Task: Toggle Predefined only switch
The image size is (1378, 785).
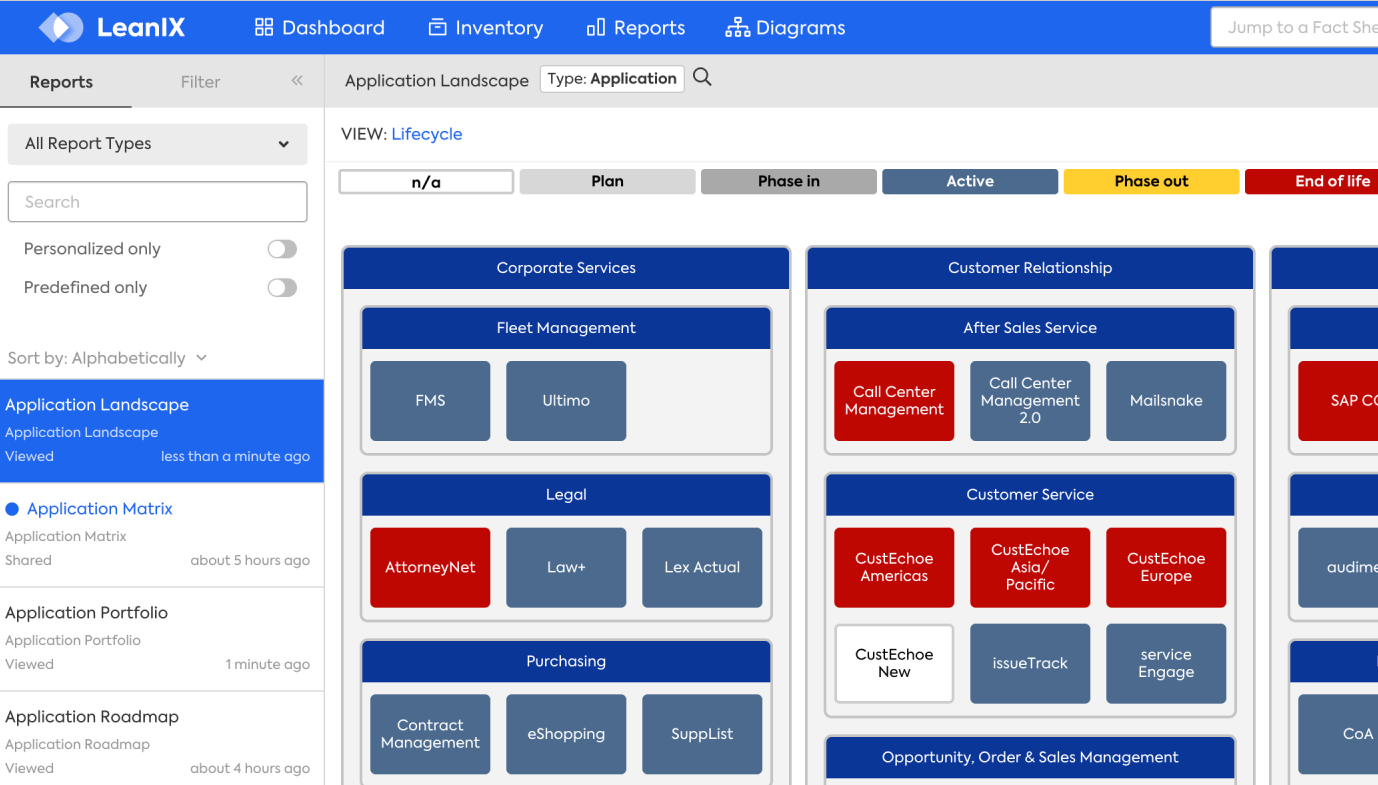Action: tap(282, 288)
